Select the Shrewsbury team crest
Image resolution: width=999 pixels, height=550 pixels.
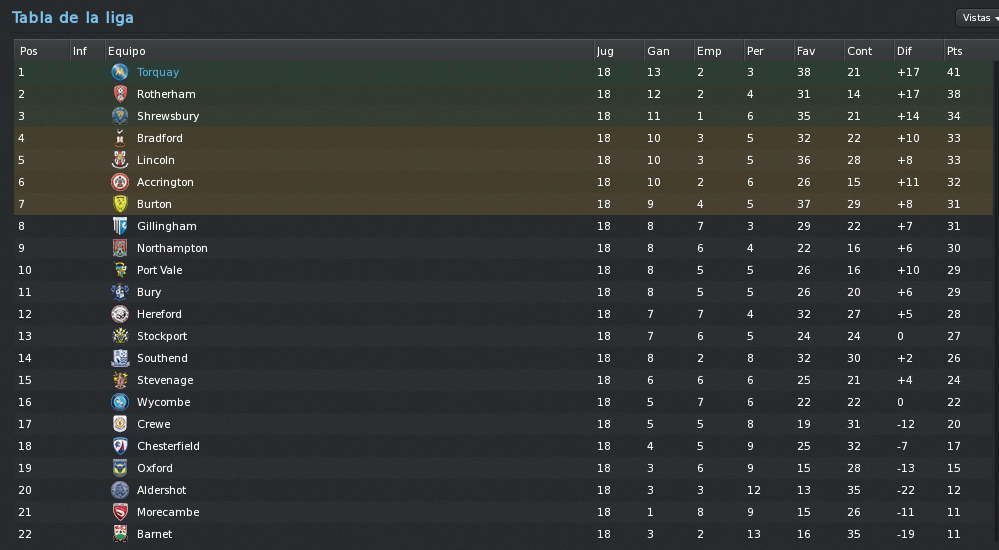120,116
